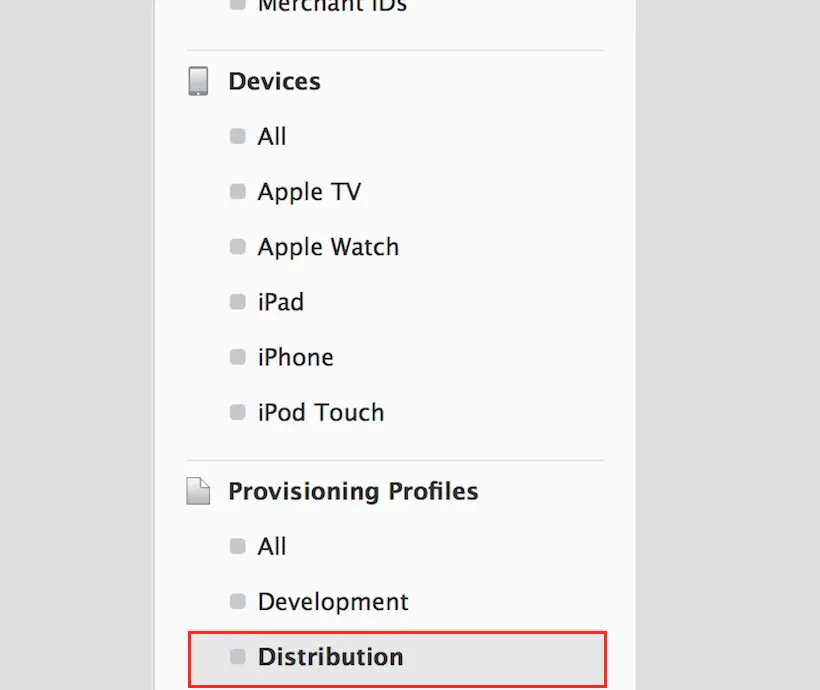
Task: Open Development provisioning profiles
Action: click(x=333, y=602)
